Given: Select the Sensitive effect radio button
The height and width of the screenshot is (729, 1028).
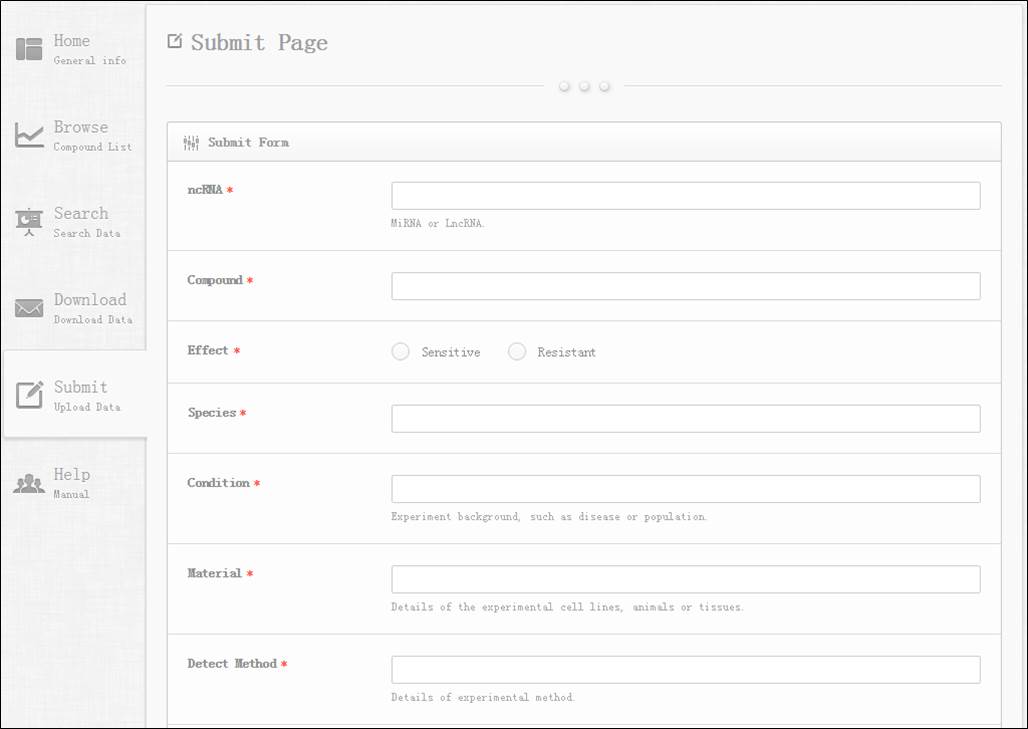Looking at the screenshot, I should (x=401, y=352).
